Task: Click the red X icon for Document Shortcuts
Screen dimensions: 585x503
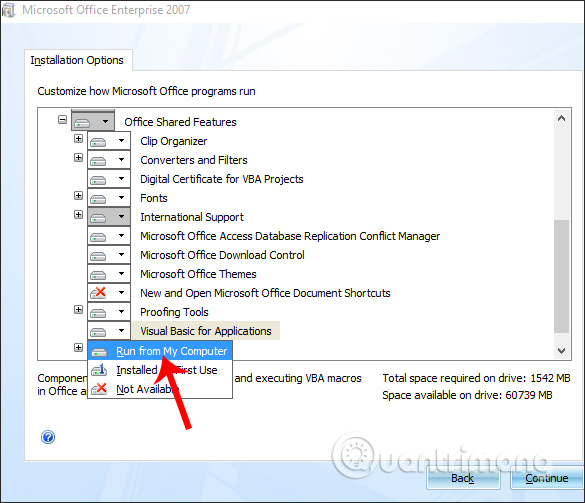Action: click(x=98, y=293)
